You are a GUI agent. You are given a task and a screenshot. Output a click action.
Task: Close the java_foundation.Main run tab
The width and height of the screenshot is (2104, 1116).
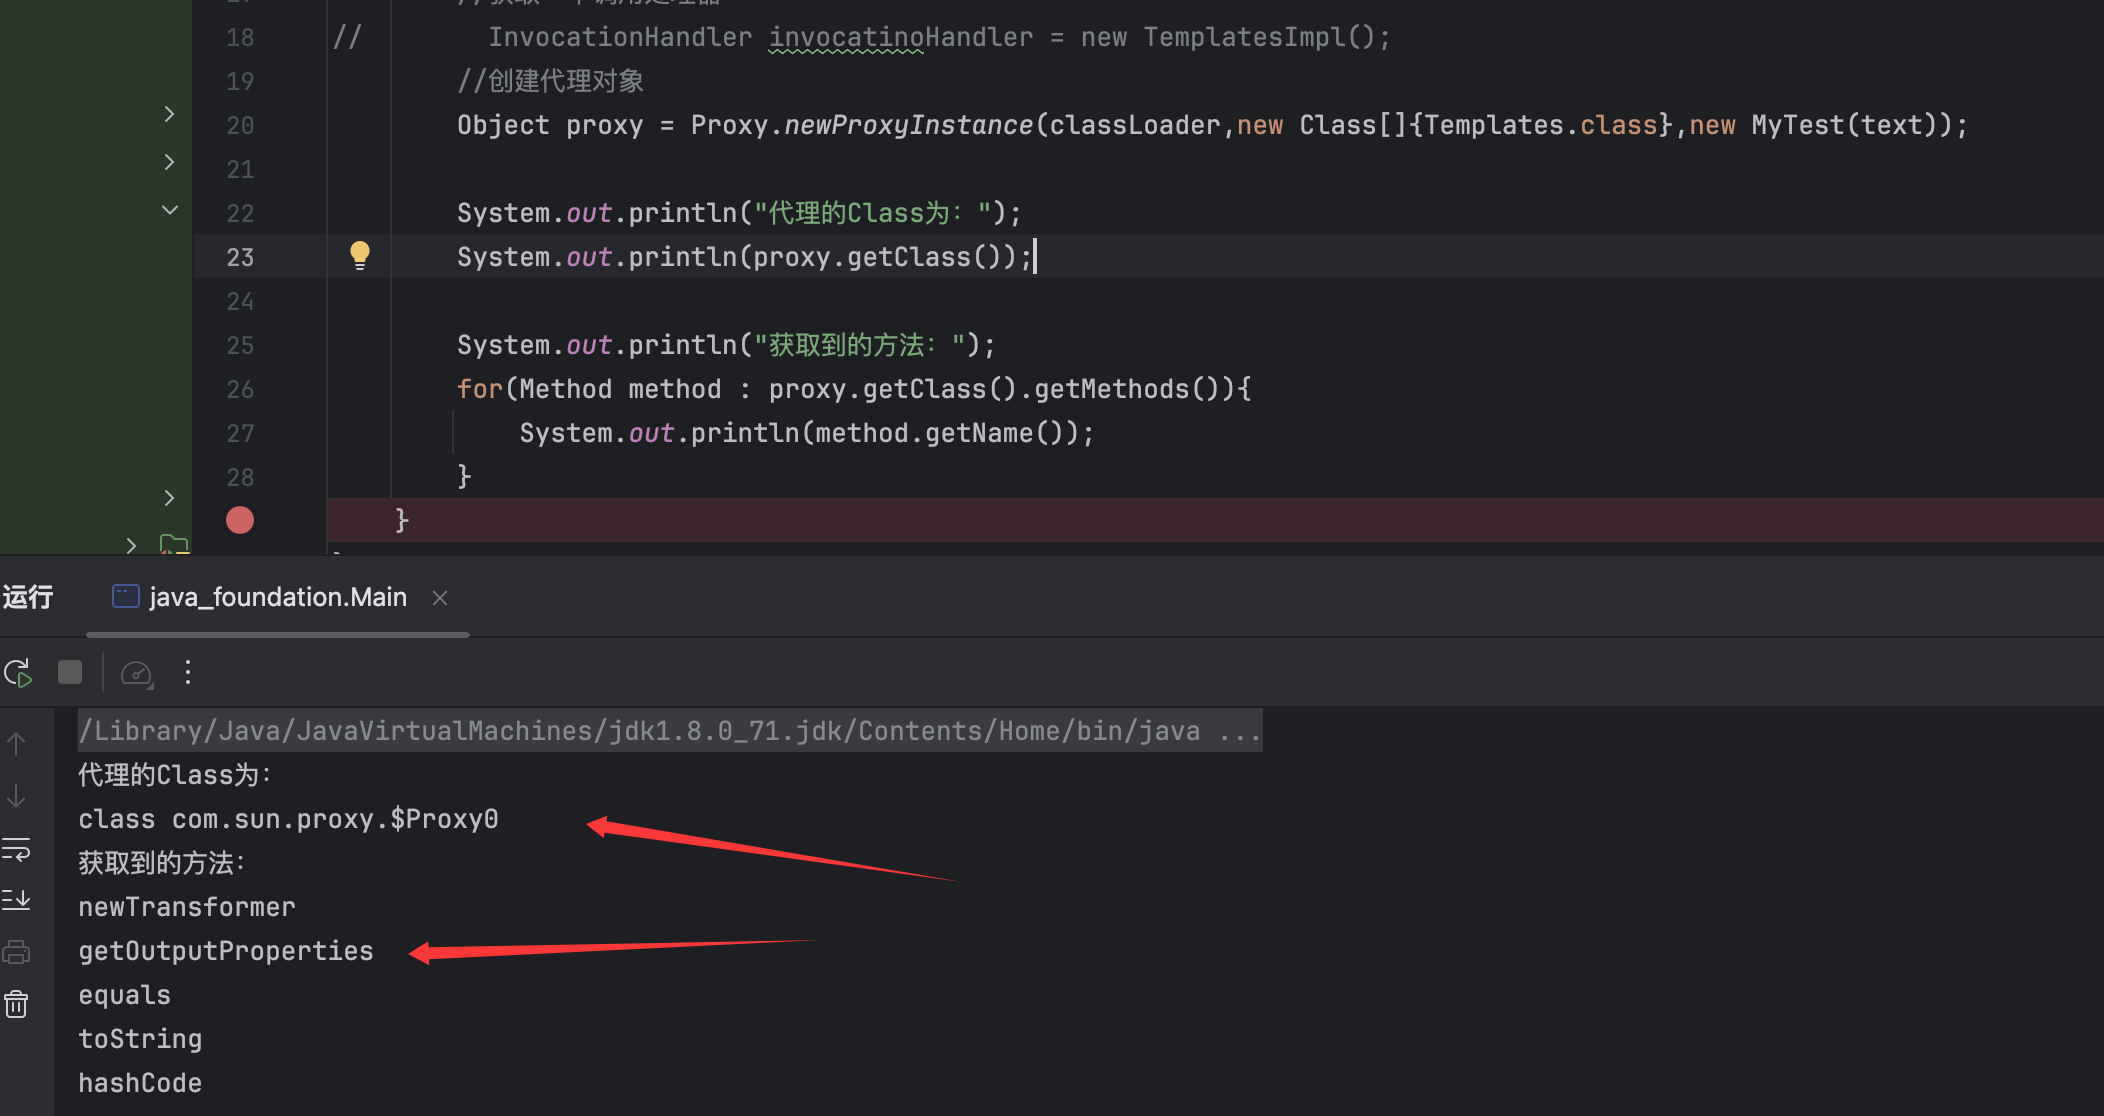coord(440,598)
